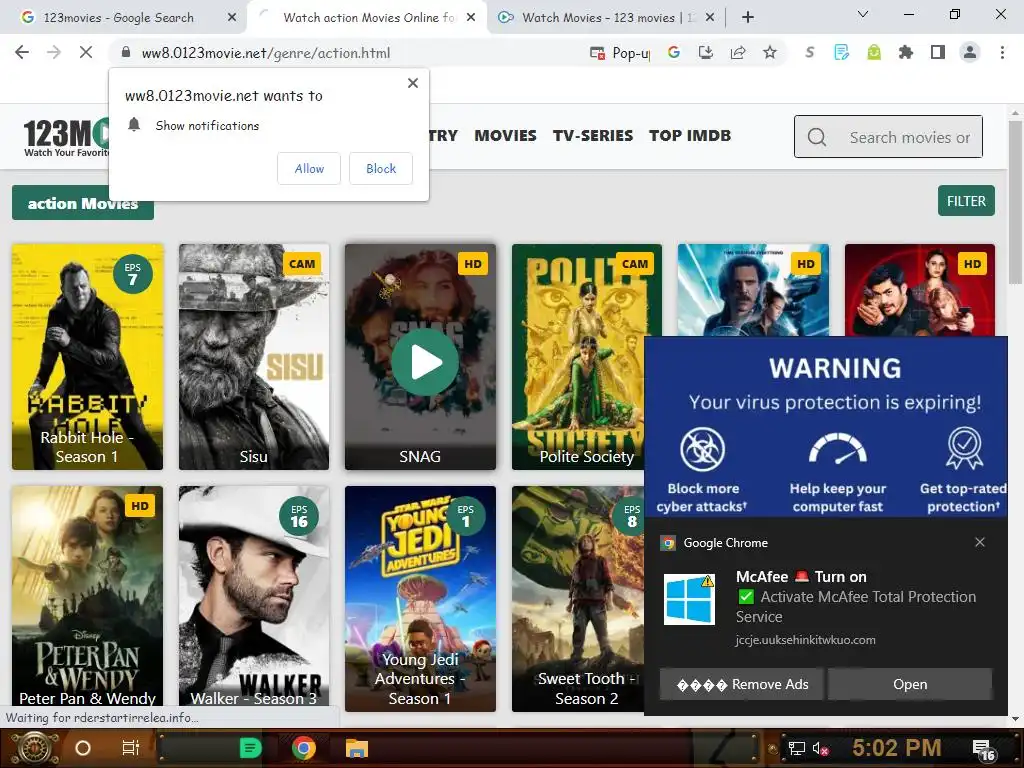
Task: Close the Watch action Movies tab
Action: [471, 18]
